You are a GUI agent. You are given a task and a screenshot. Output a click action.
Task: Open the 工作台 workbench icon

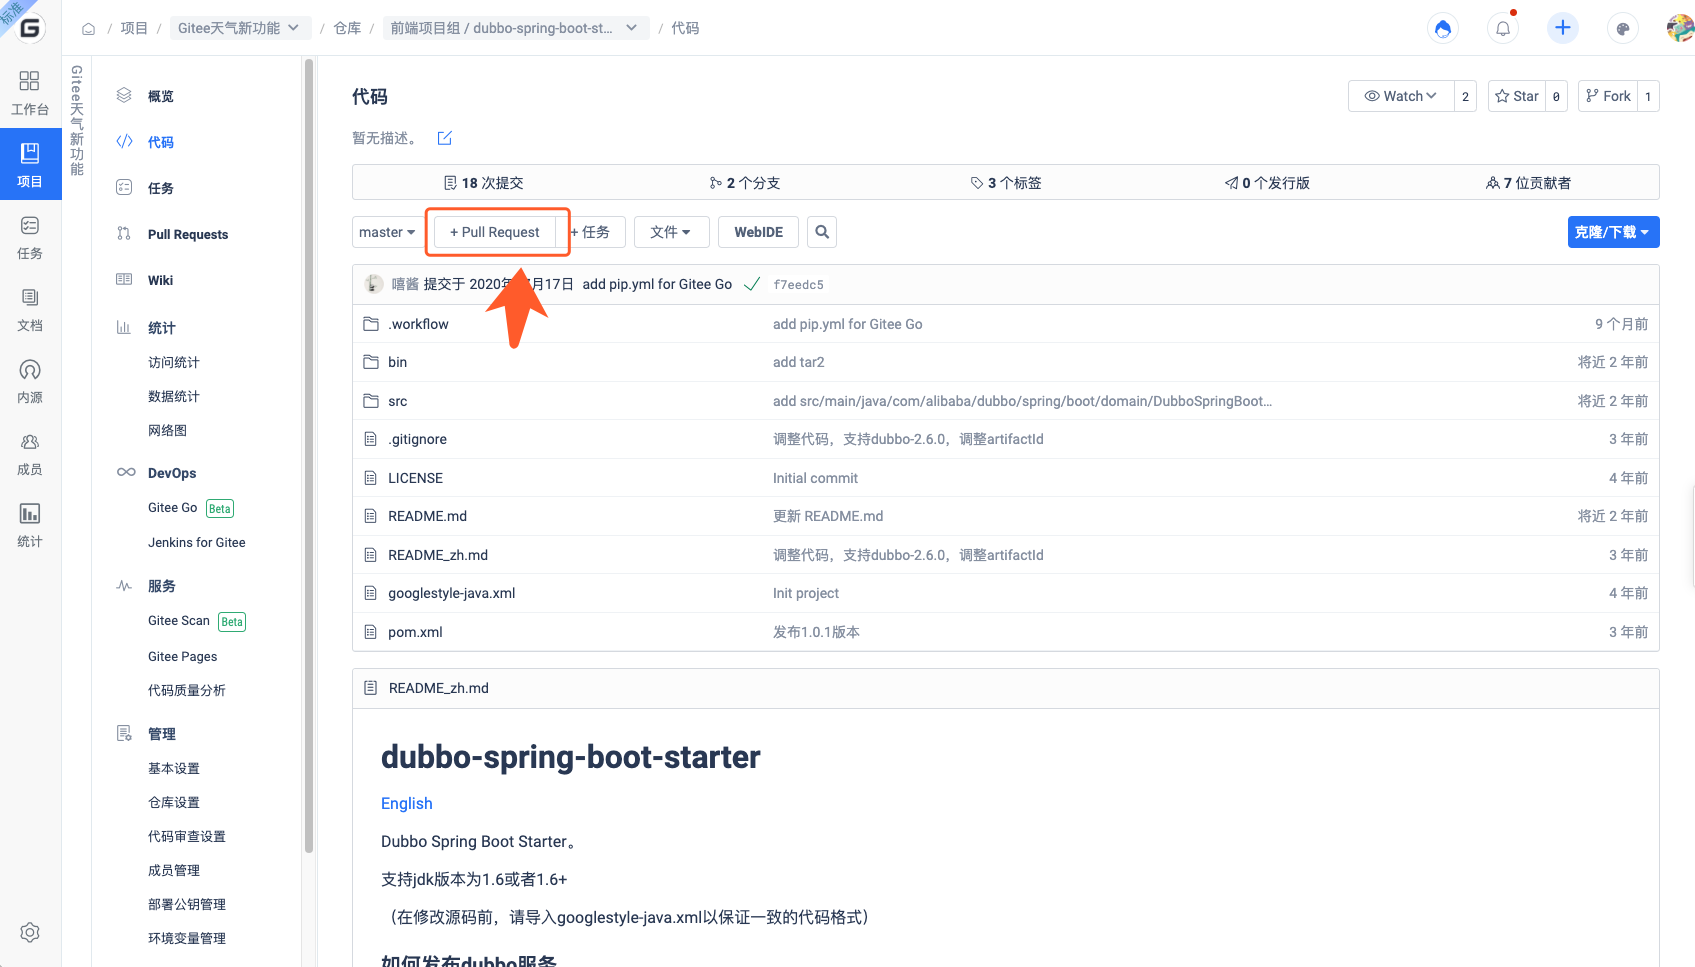[x=30, y=92]
